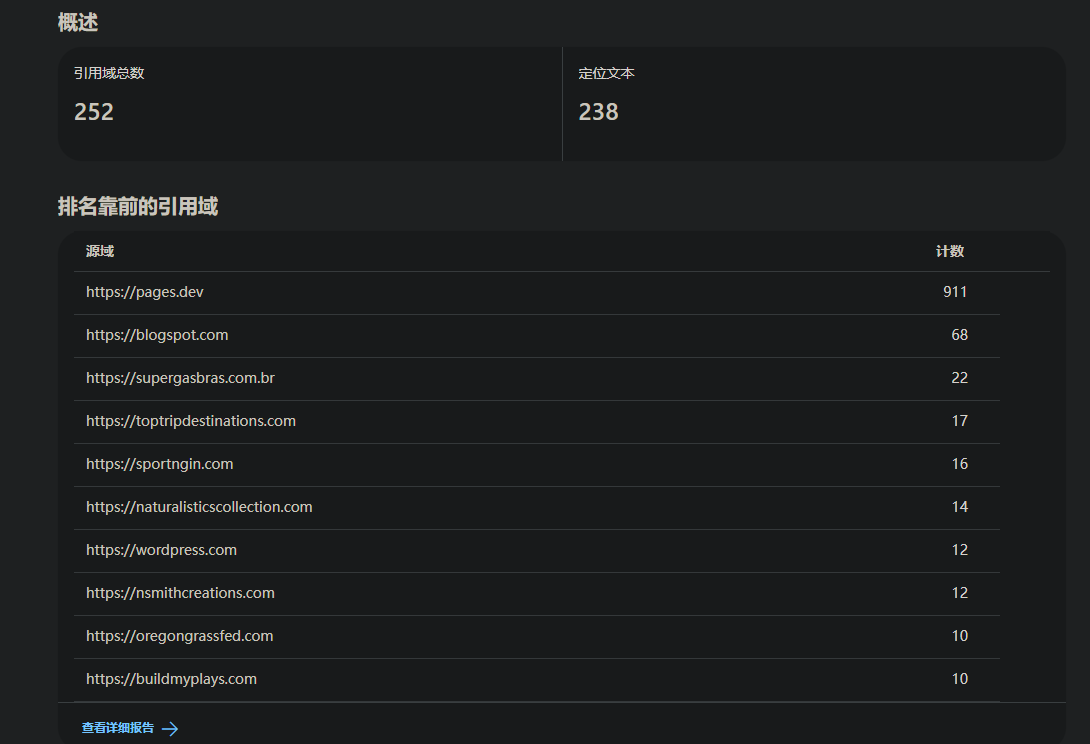This screenshot has height=744, width=1090.
Task: Select https://naturalisticscollection.com in the table
Action: tap(199, 507)
